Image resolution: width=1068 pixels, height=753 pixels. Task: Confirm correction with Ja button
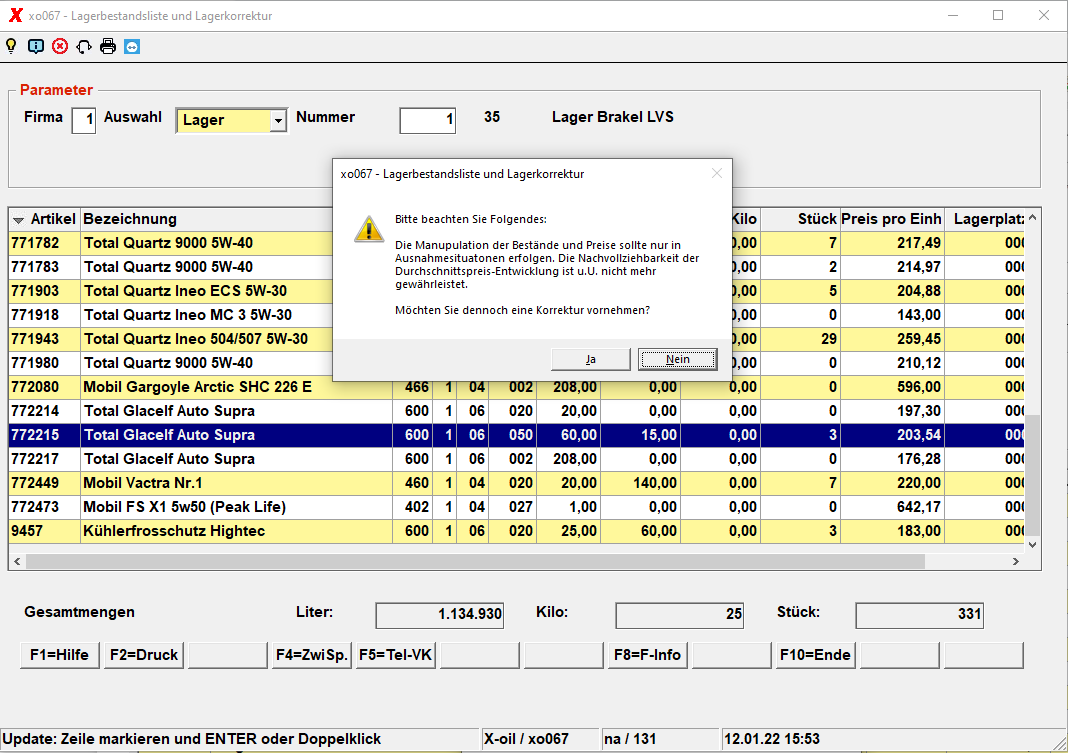[591, 359]
